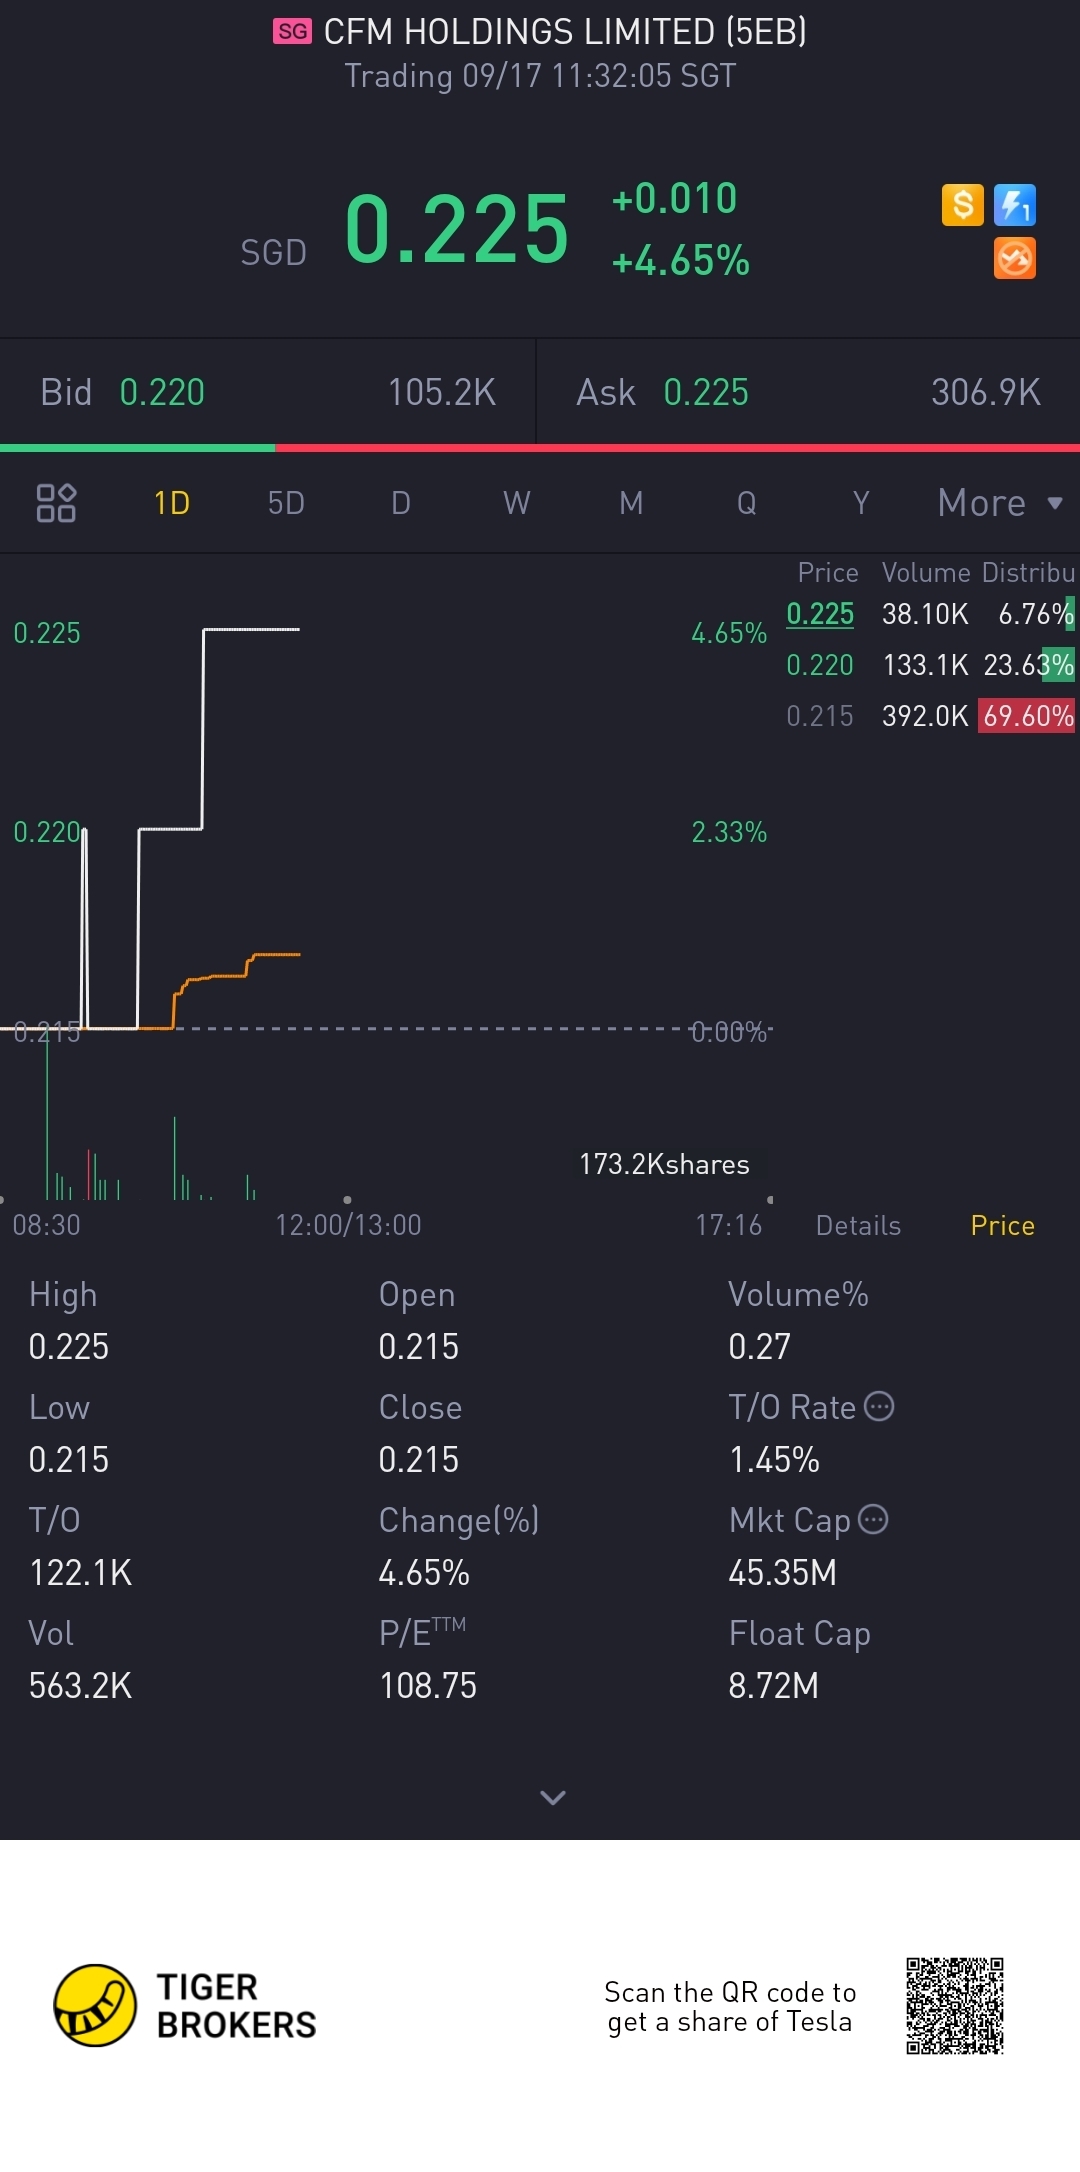This screenshot has height=2172, width=1080.
Task: Select the 0.215 price distribution row
Action: pyautogui.click(x=929, y=716)
